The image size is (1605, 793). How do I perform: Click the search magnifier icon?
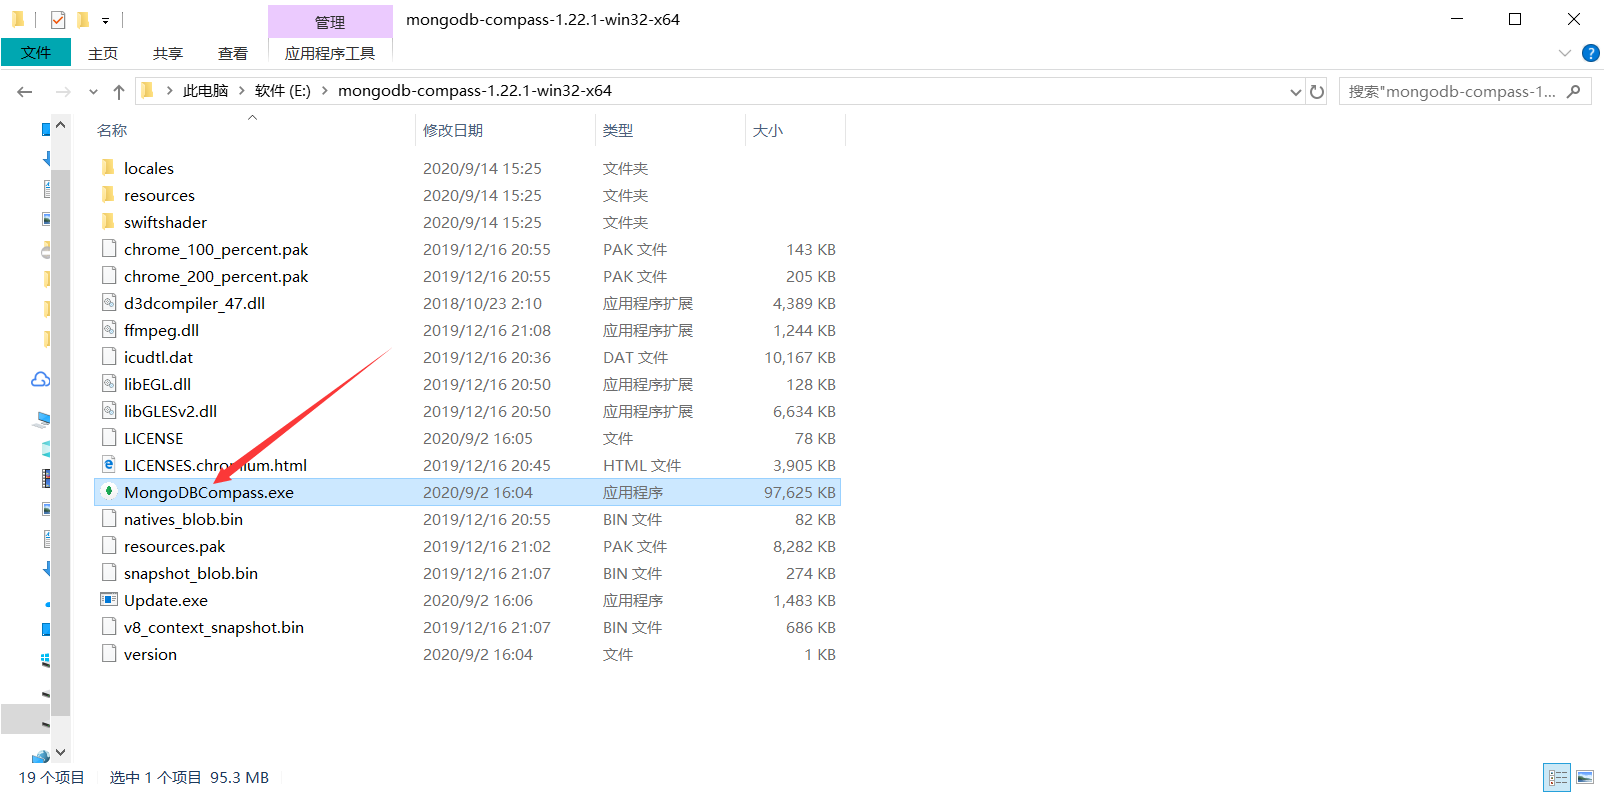click(1574, 91)
